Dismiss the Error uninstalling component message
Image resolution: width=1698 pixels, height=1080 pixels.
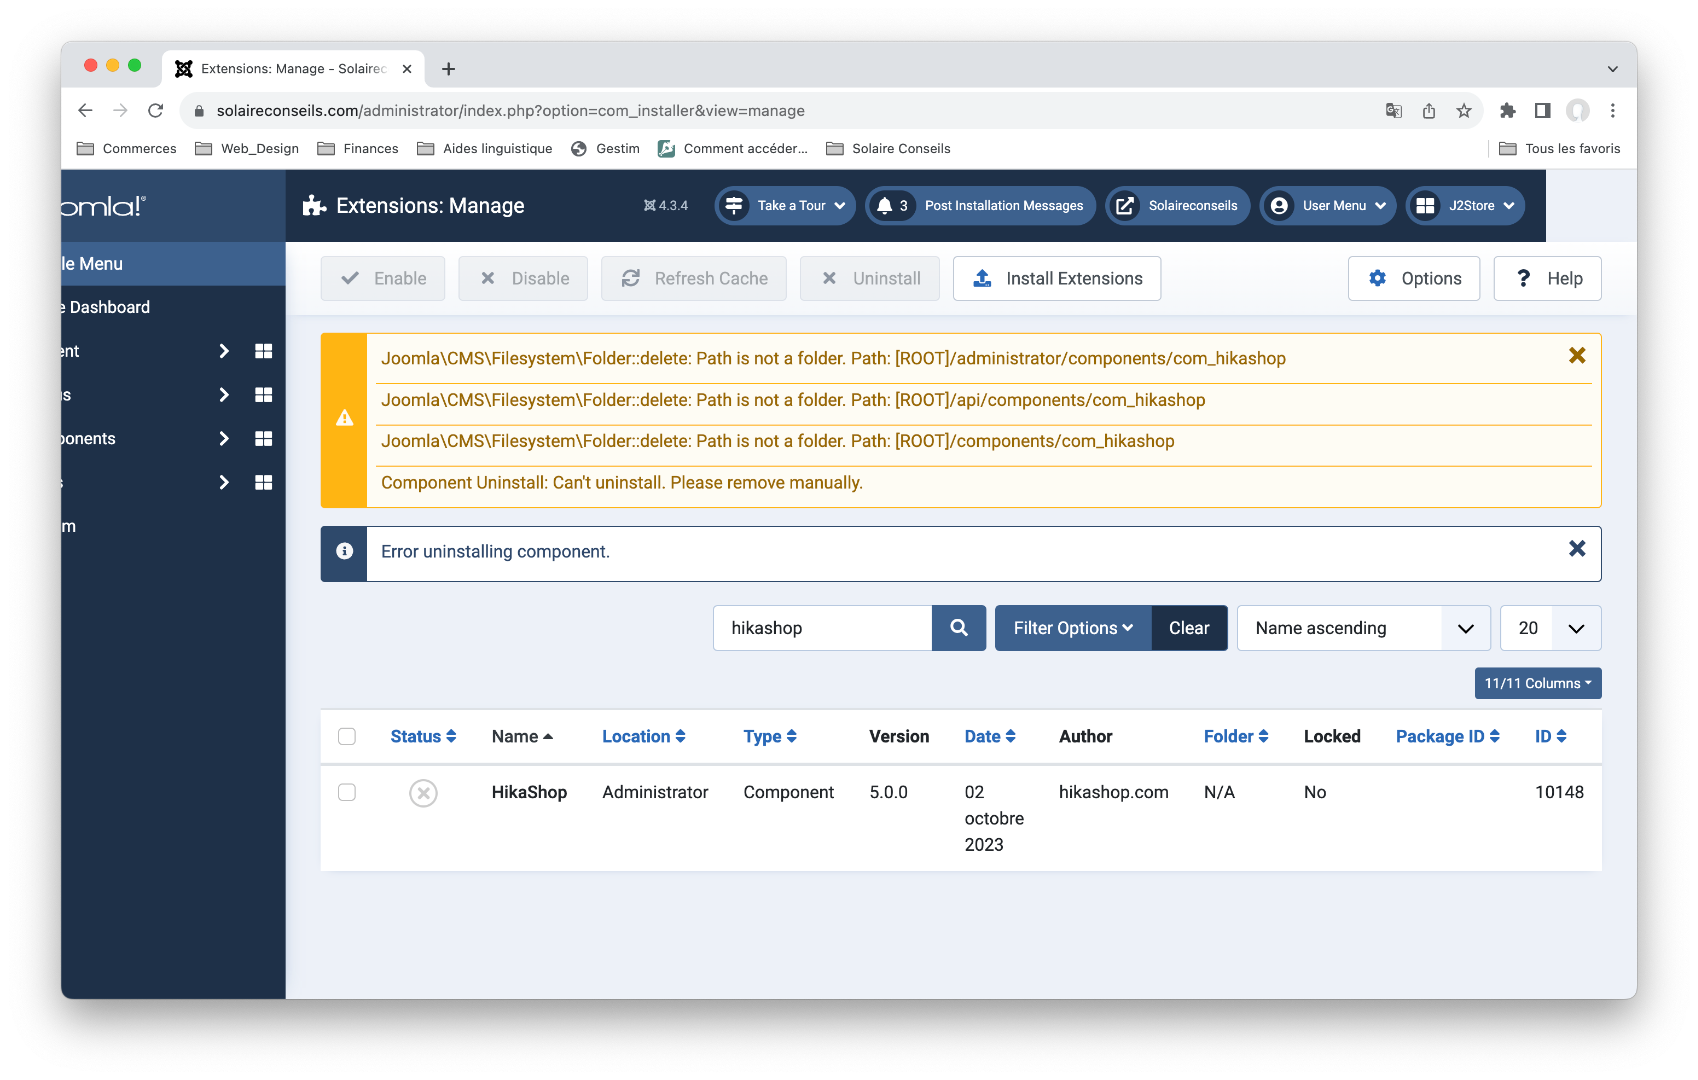coord(1577,549)
